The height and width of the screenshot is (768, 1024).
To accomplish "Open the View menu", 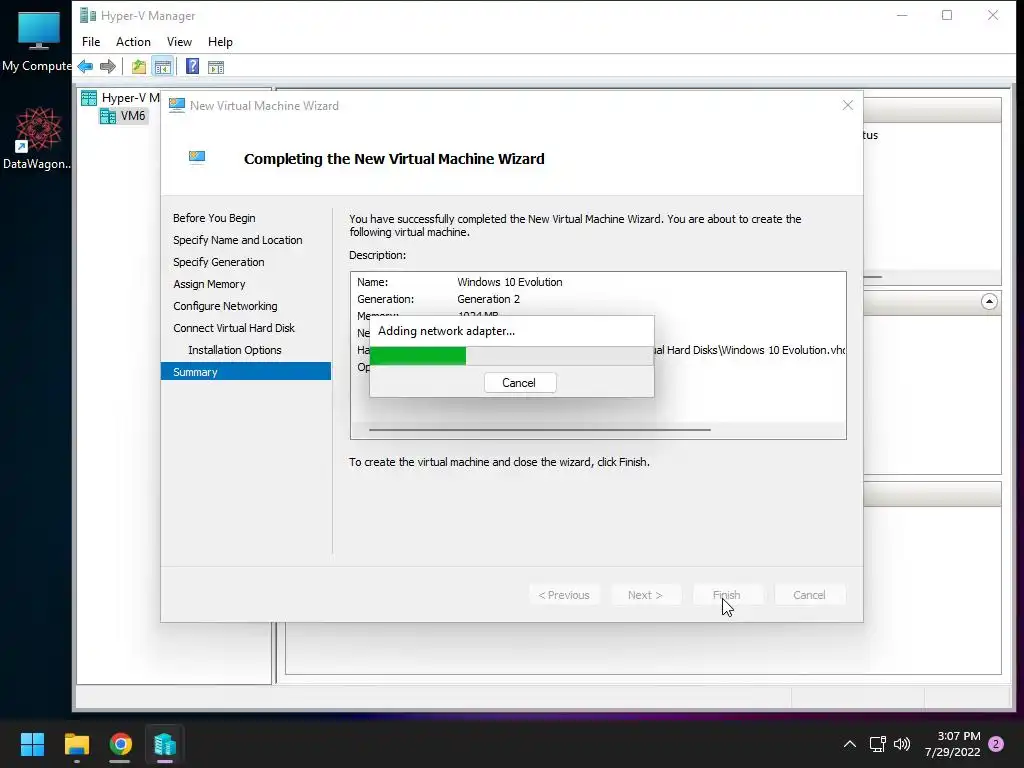I will (179, 42).
